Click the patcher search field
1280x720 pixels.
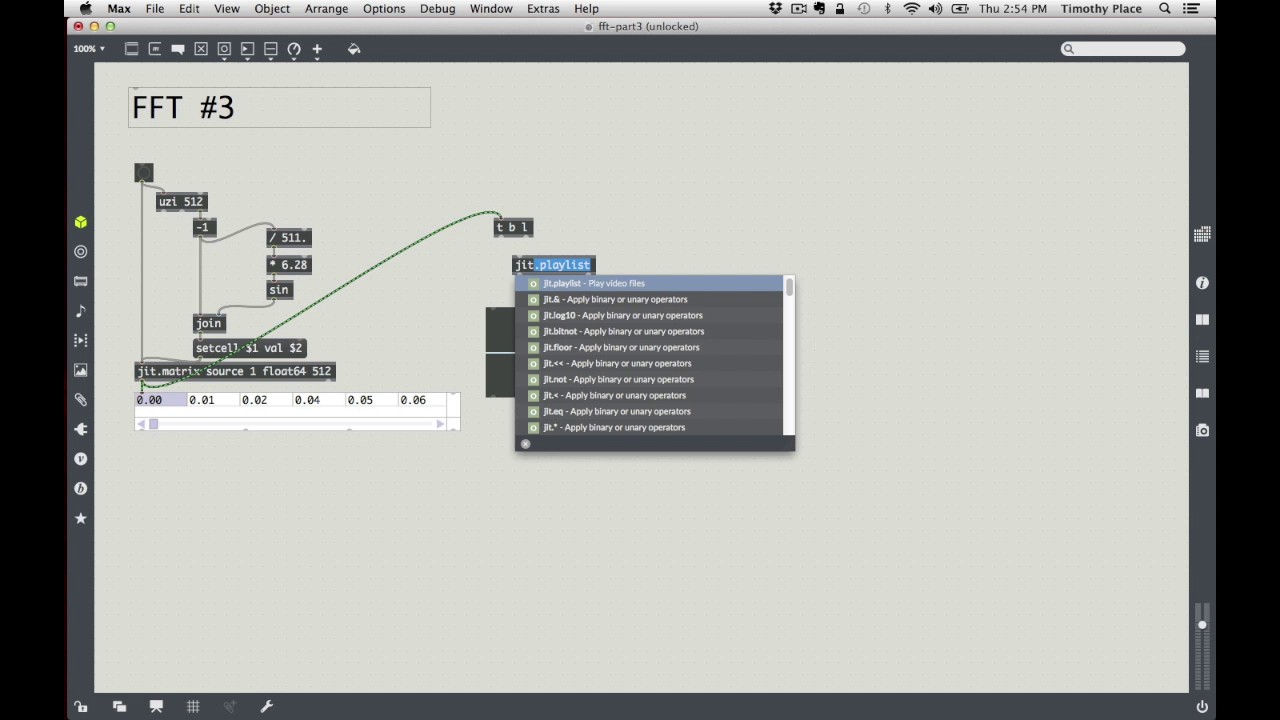(x=1123, y=49)
